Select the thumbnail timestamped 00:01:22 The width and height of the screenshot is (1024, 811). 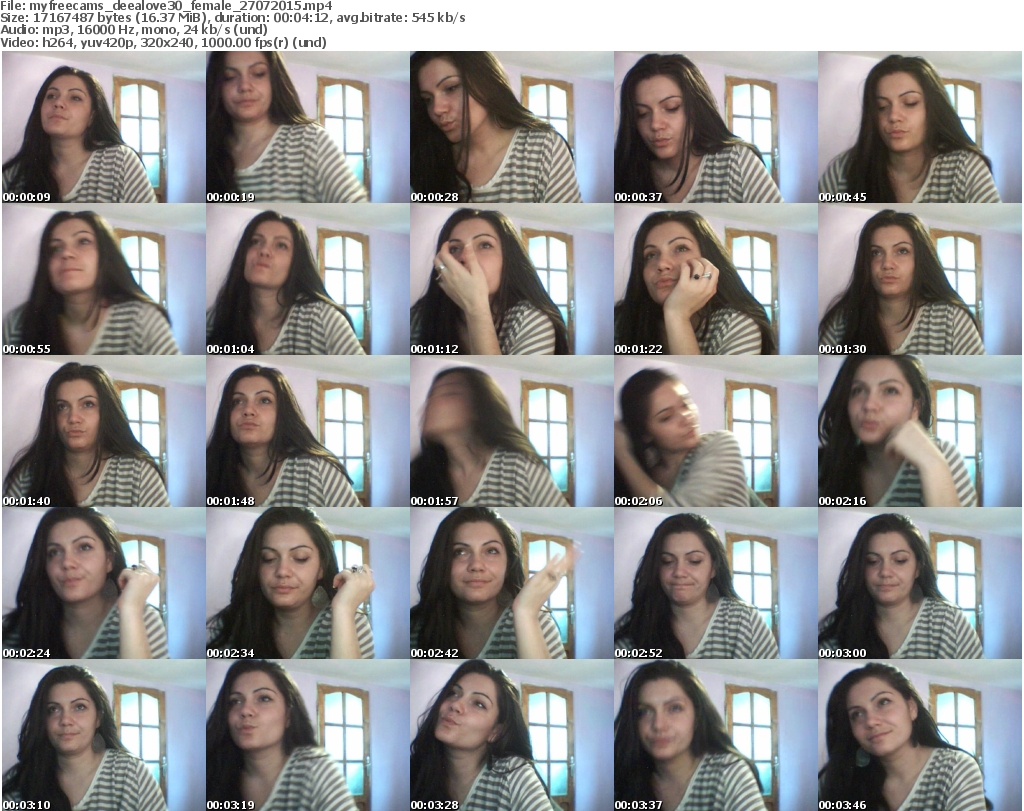(x=716, y=279)
